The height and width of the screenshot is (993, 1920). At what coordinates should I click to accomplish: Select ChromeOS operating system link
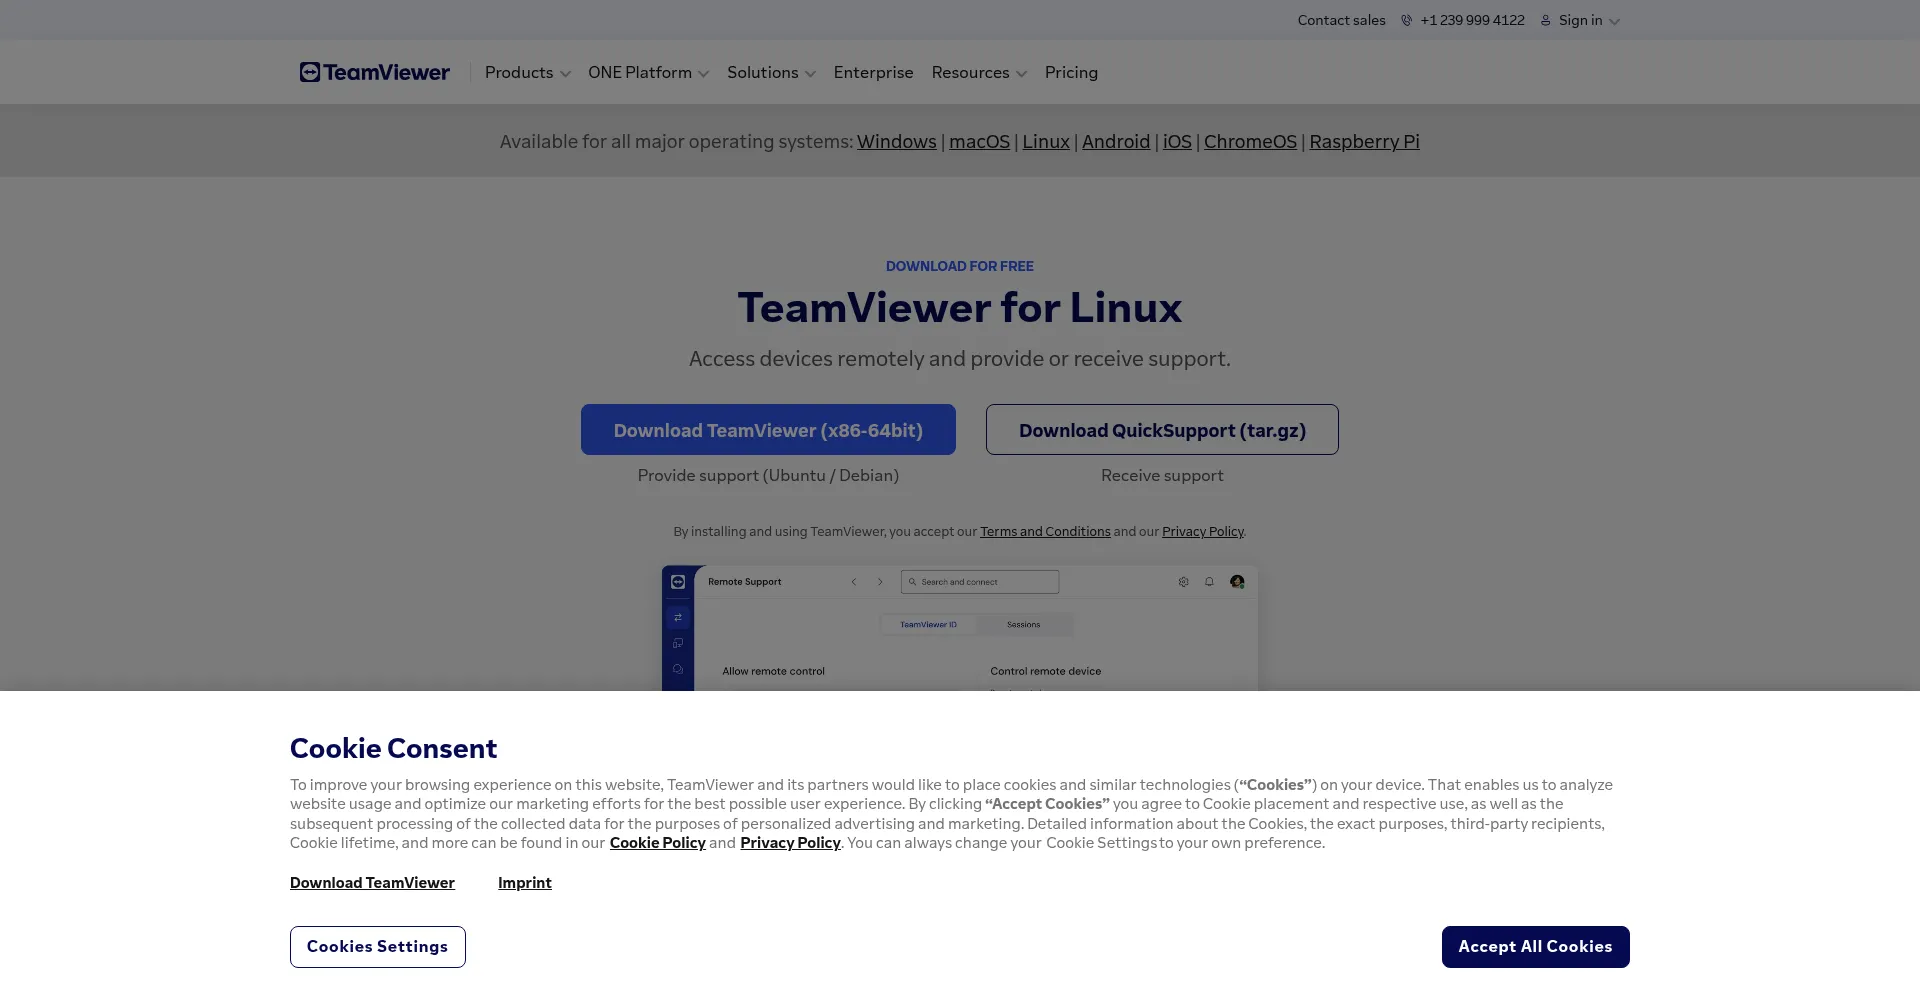point(1250,142)
